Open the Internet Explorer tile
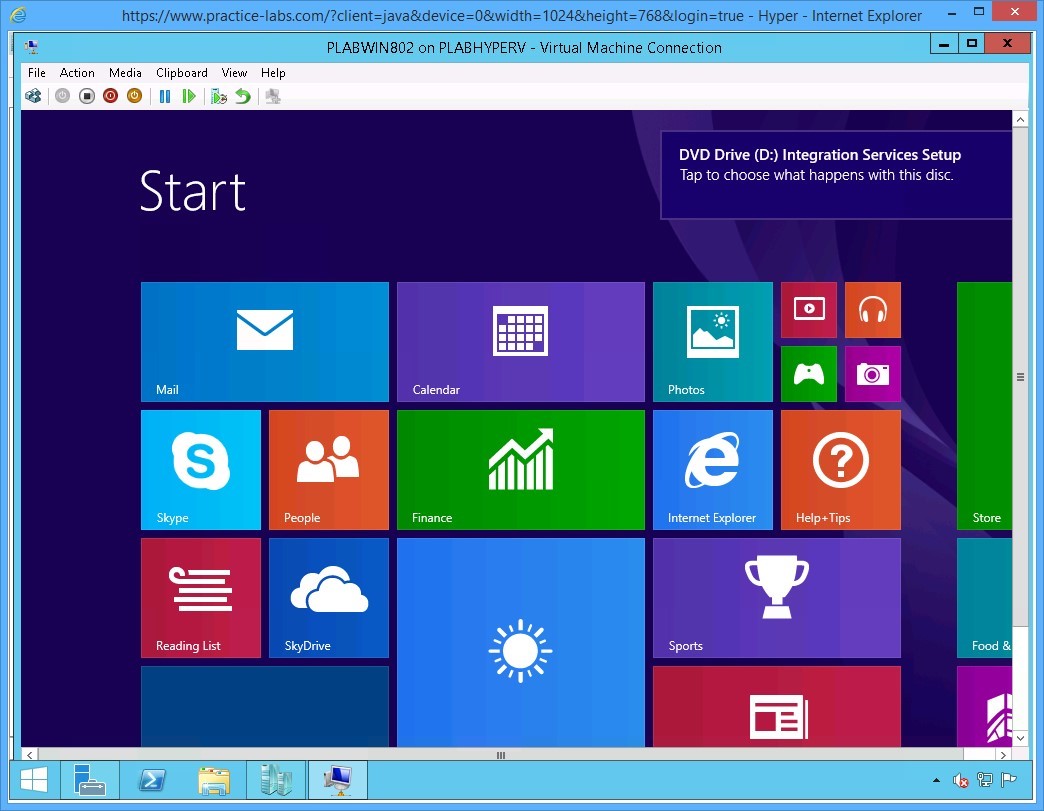This screenshot has height=811, width=1044. pos(712,469)
